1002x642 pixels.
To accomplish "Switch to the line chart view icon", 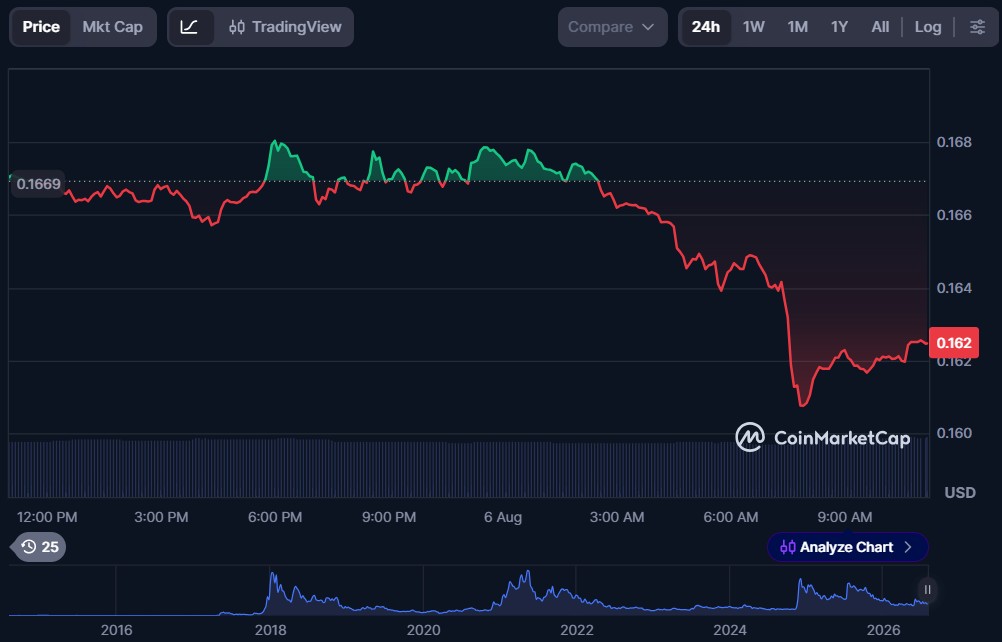I will [x=190, y=27].
